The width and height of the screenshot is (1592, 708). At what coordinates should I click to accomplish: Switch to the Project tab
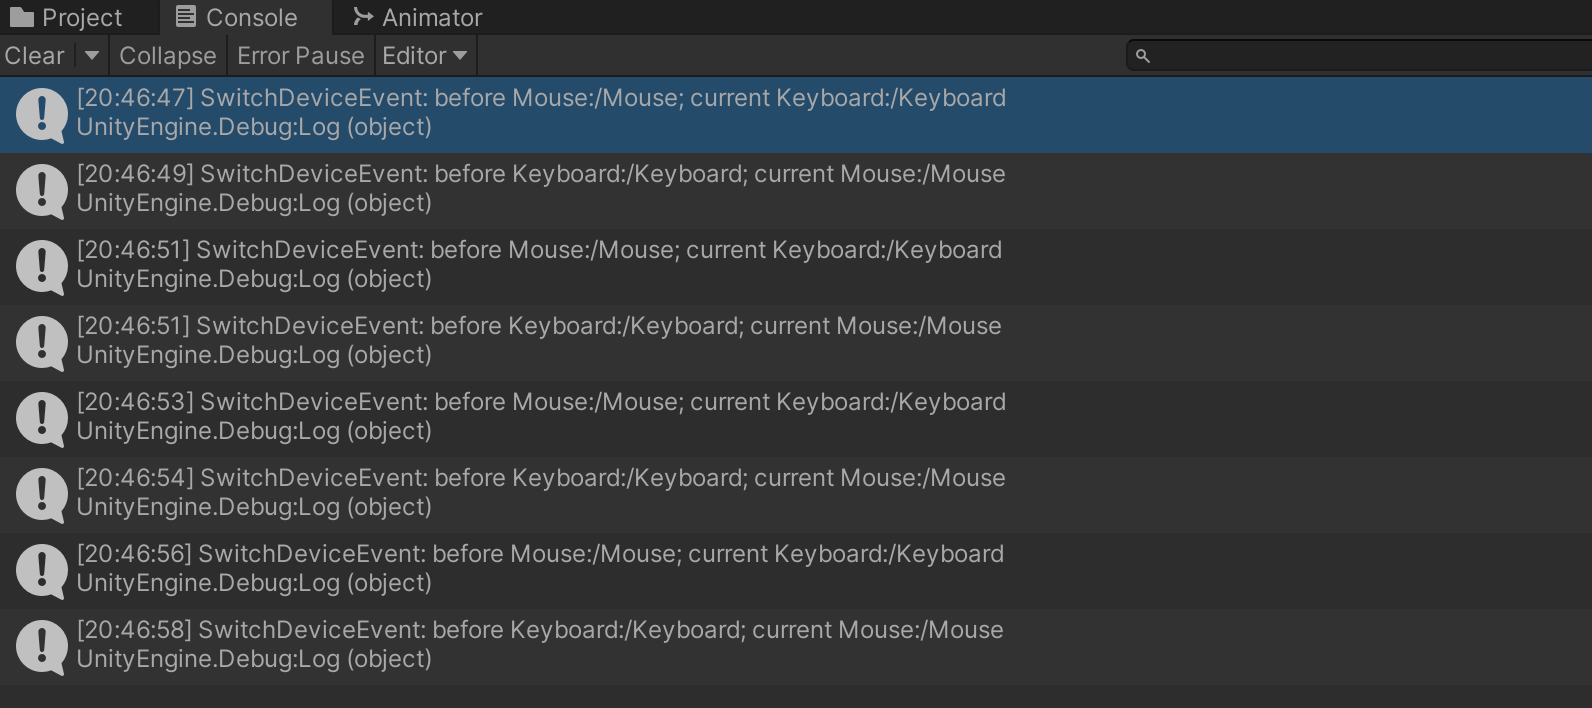(80, 17)
